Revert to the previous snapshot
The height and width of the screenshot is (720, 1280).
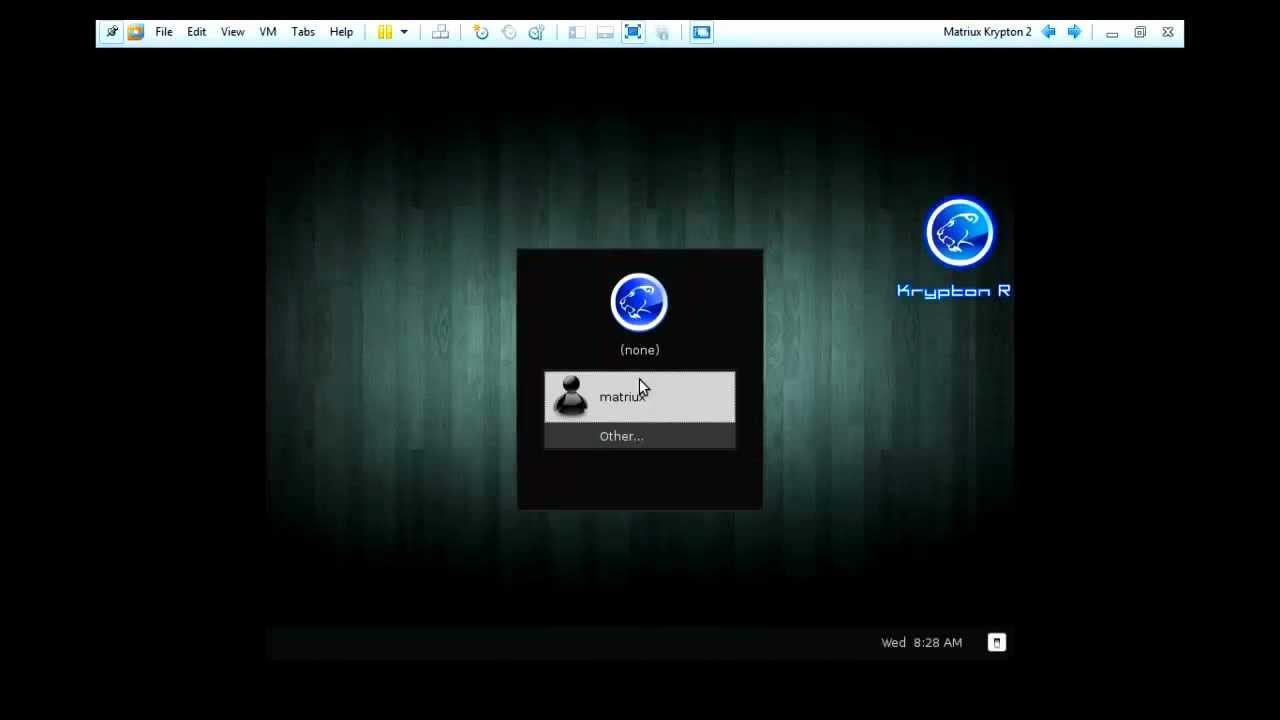click(x=509, y=32)
